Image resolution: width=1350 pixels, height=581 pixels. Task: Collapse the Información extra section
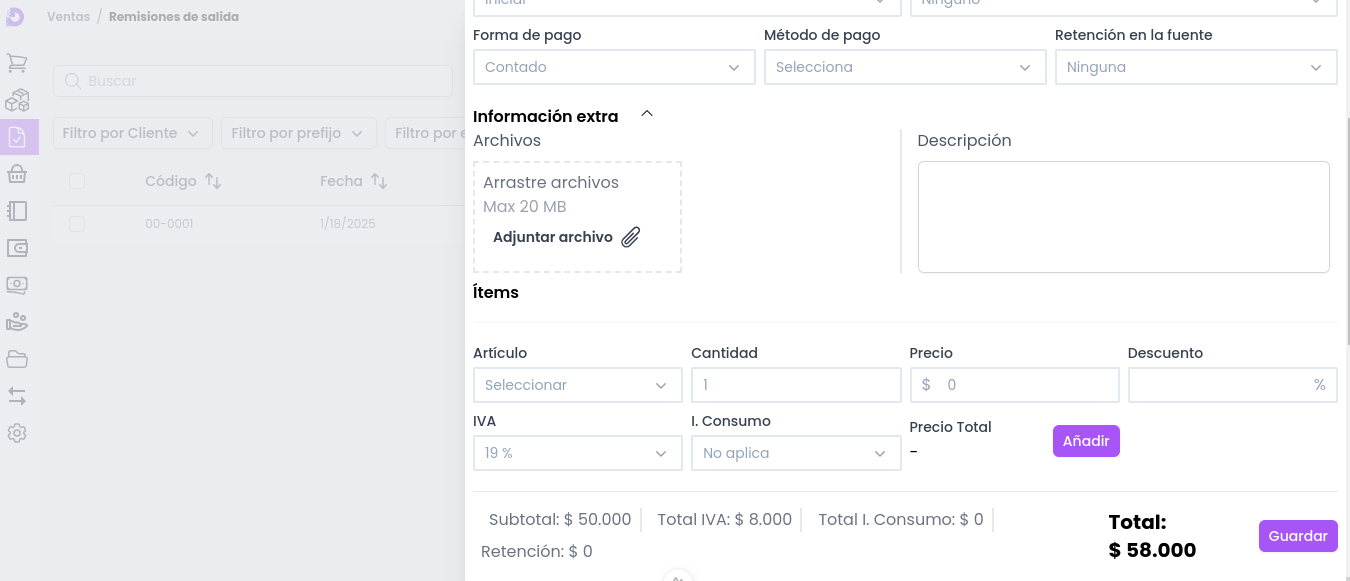tap(647, 115)
